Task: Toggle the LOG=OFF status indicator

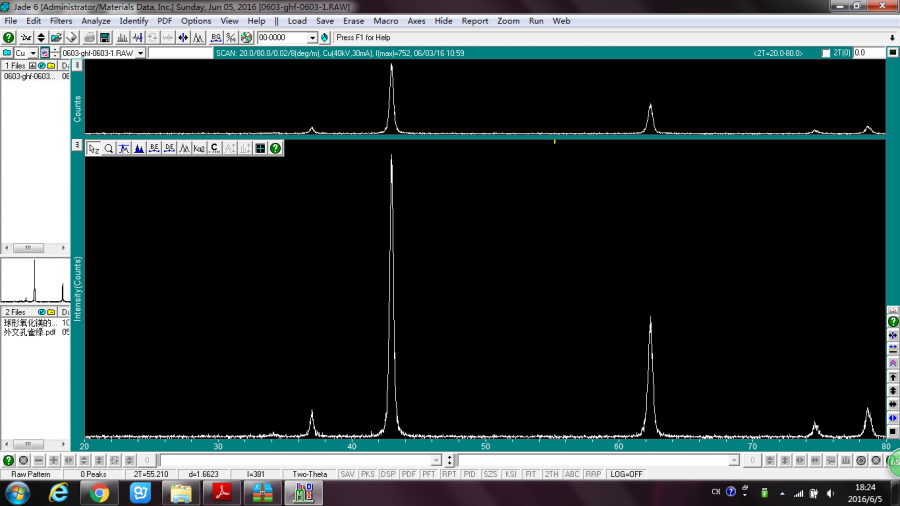Action: 625,474
